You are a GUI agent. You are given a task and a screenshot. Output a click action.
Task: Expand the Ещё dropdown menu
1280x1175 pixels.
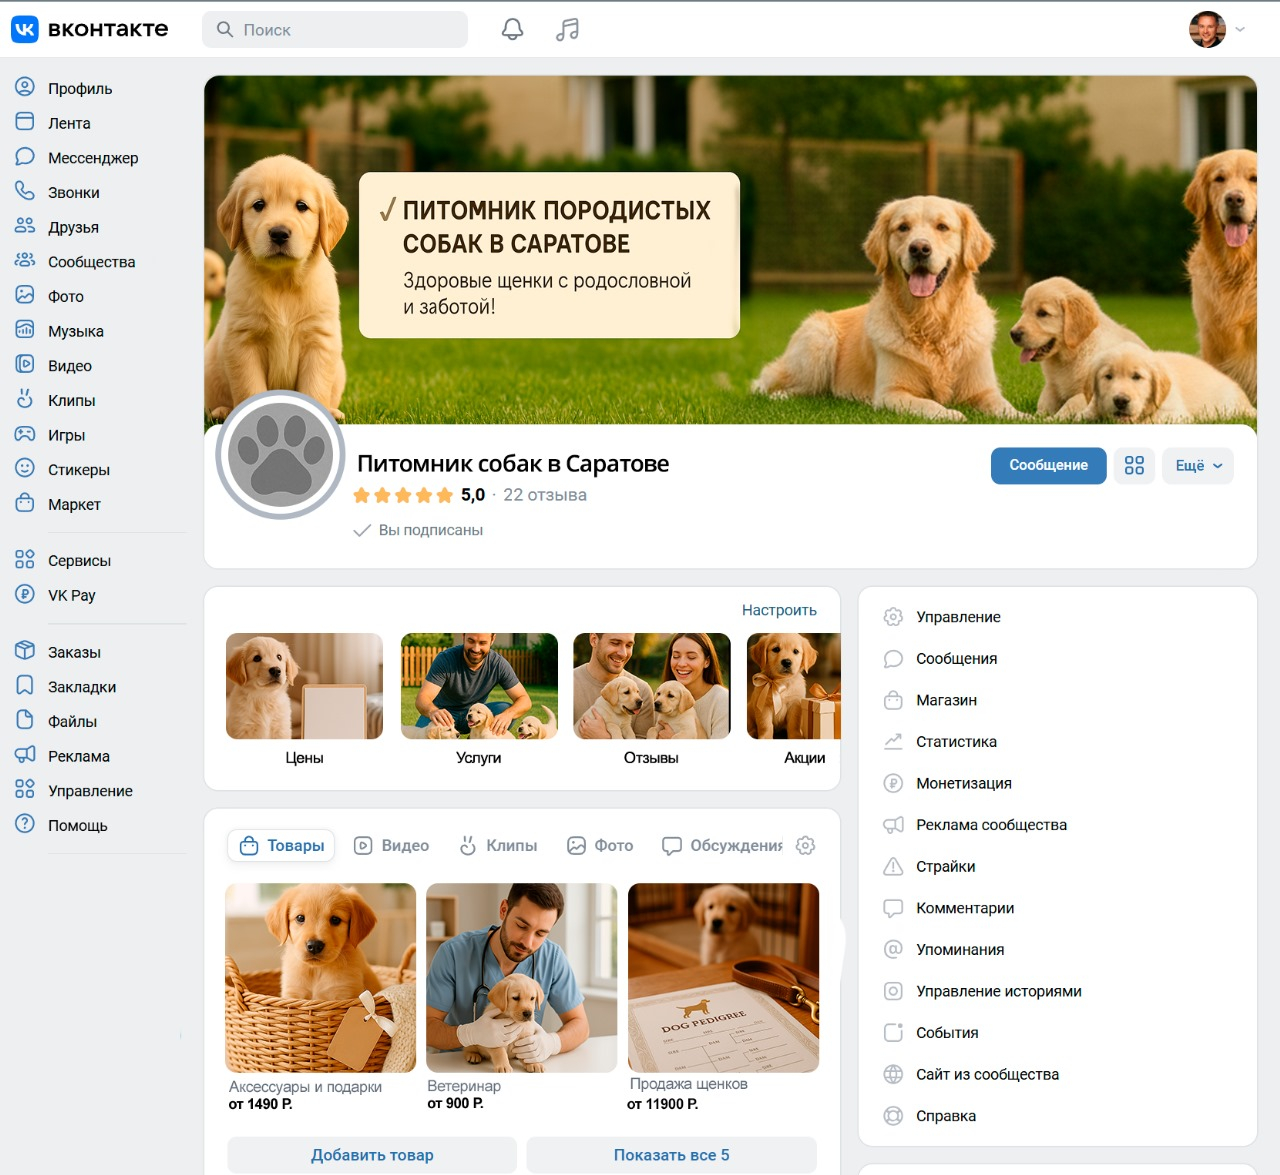click(x=1198, y=465)
